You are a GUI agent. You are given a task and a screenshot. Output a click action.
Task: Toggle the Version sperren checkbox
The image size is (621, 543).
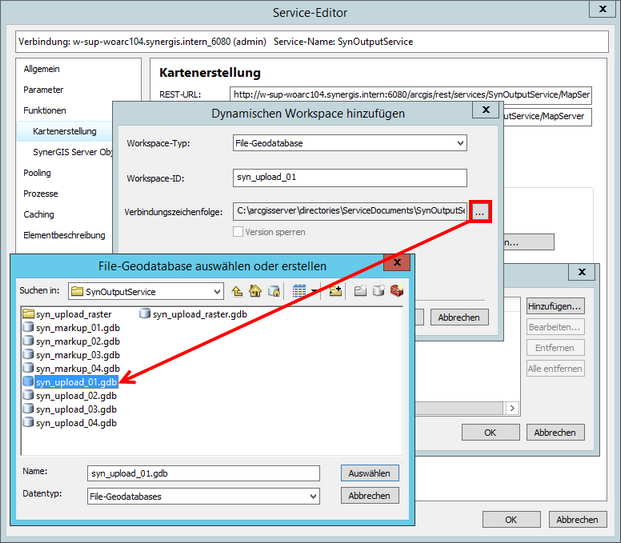[238, 232]
